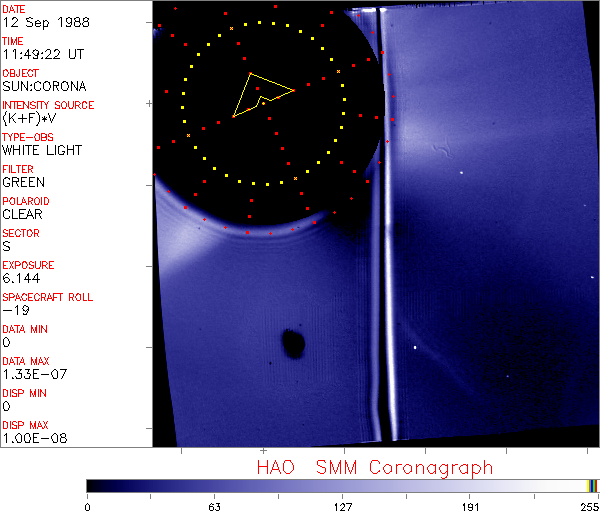Image resolution: width=600 pixels, height=512 pixels.
Task: Click the polaroid value "CLEAR"
Action: [23, 214]
